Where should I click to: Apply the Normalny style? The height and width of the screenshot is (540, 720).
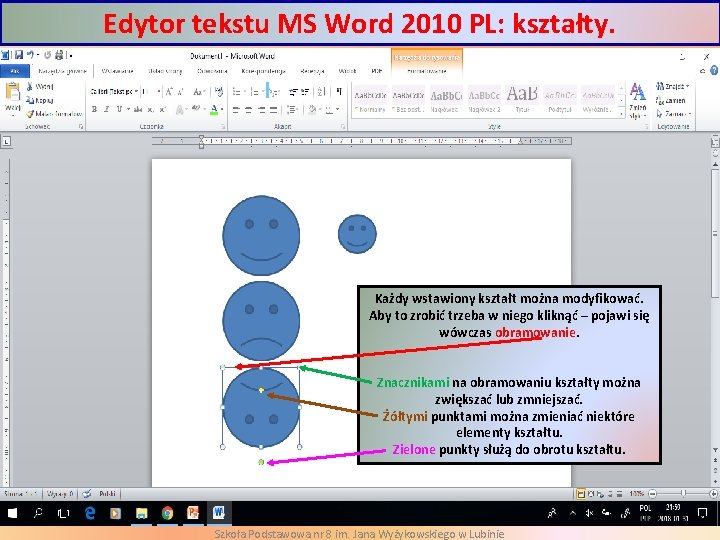pyautogui.click(x=370, y=100)
